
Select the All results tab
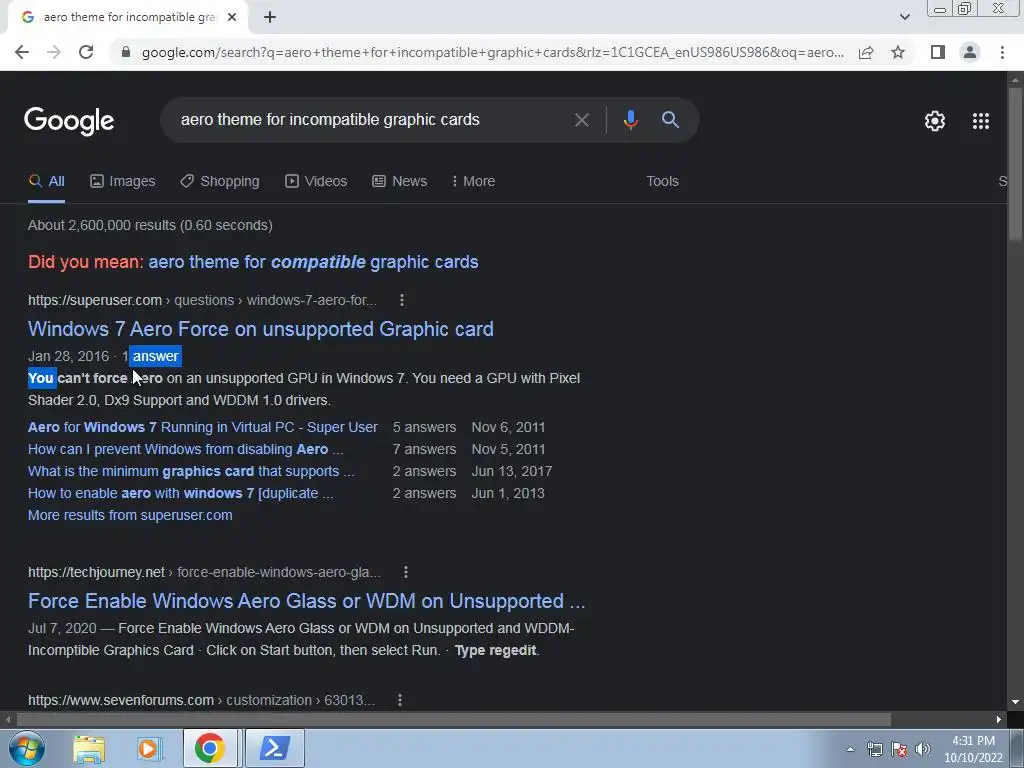46,182
